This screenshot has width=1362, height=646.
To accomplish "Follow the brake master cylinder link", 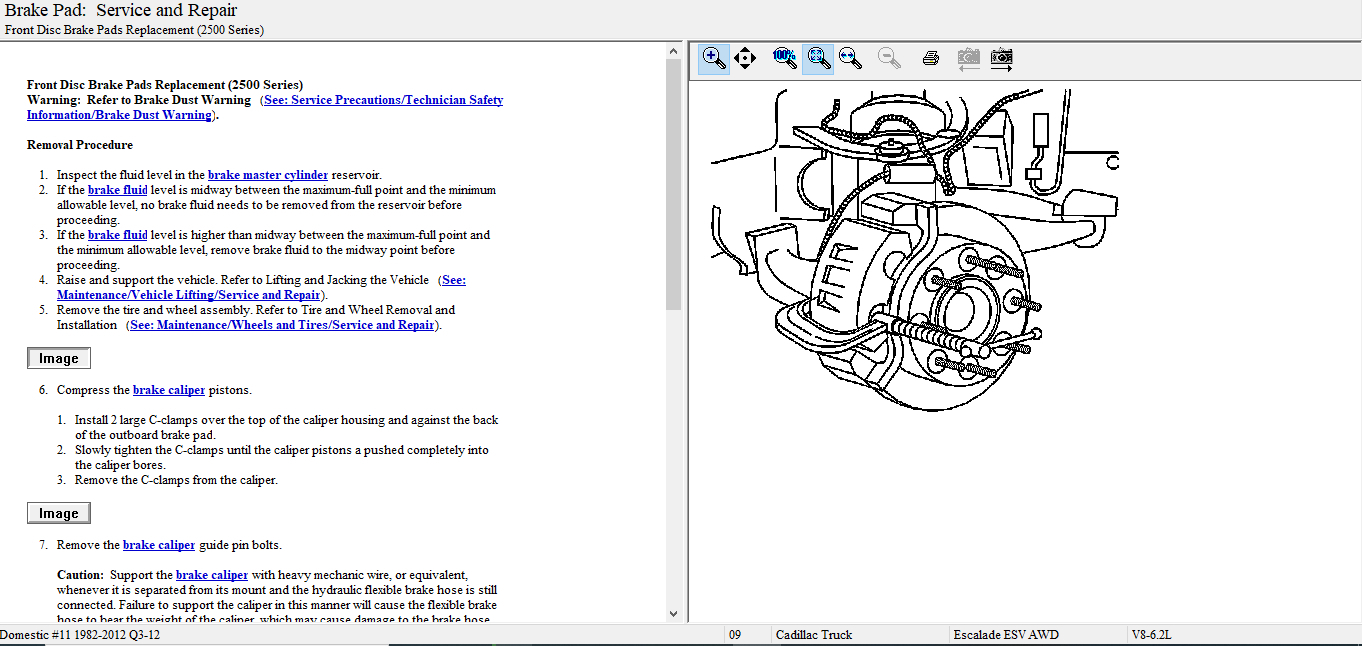I will [267, 175].
